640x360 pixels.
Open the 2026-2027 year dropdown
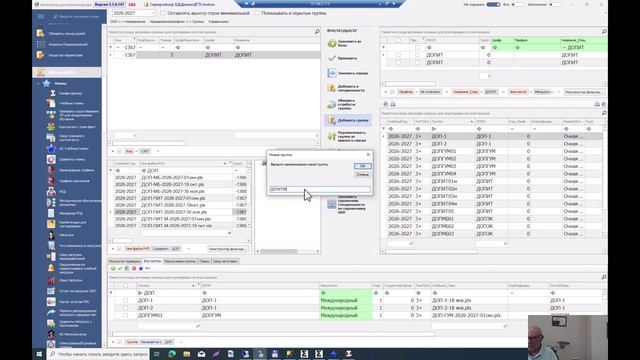(x=153, y=13)
